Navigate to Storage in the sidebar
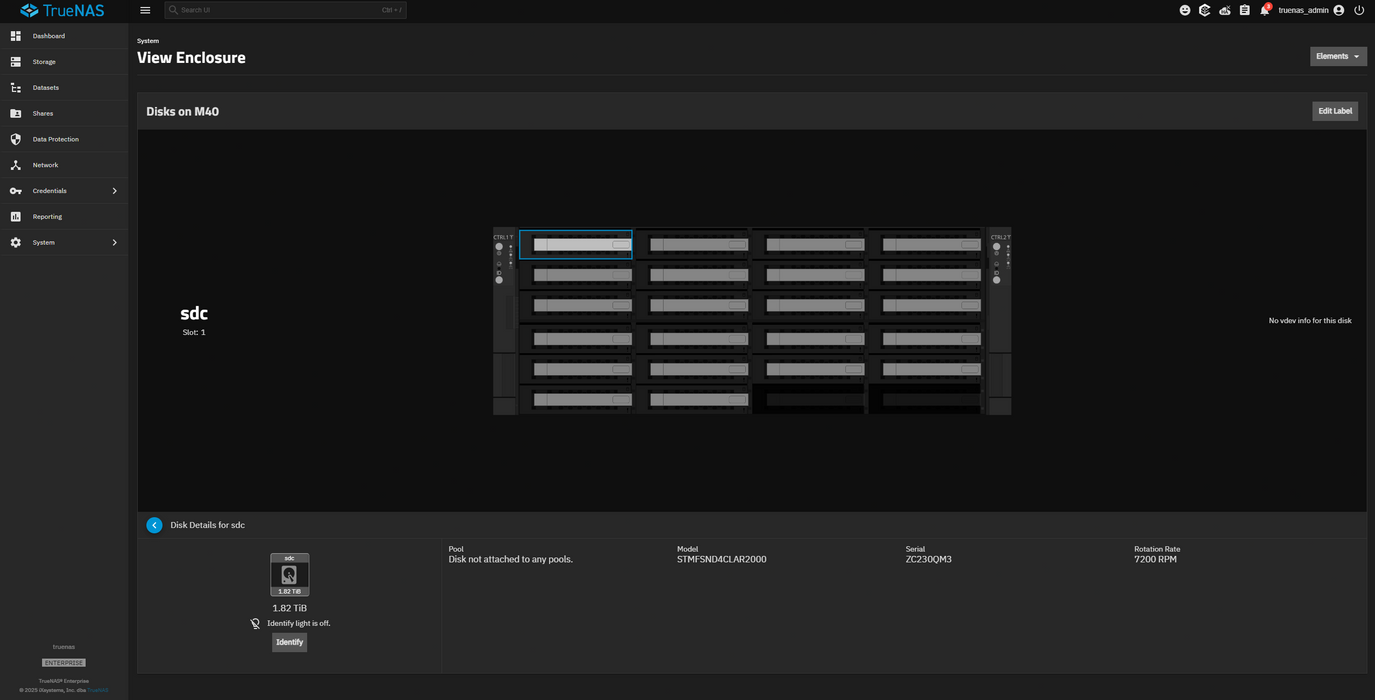The height and width of the screenshot is (700, 1375). pyautogui.click(x=44, y=62)
